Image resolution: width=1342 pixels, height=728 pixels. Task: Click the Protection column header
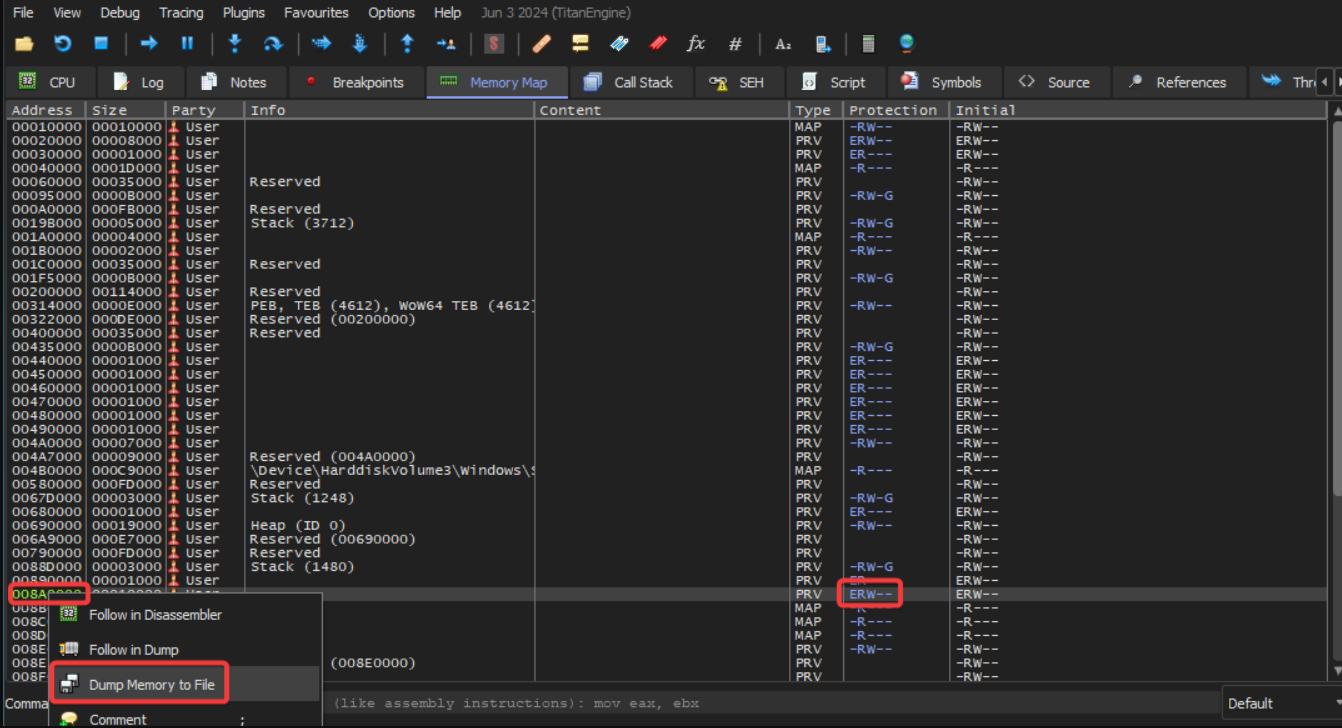point(893,110)
